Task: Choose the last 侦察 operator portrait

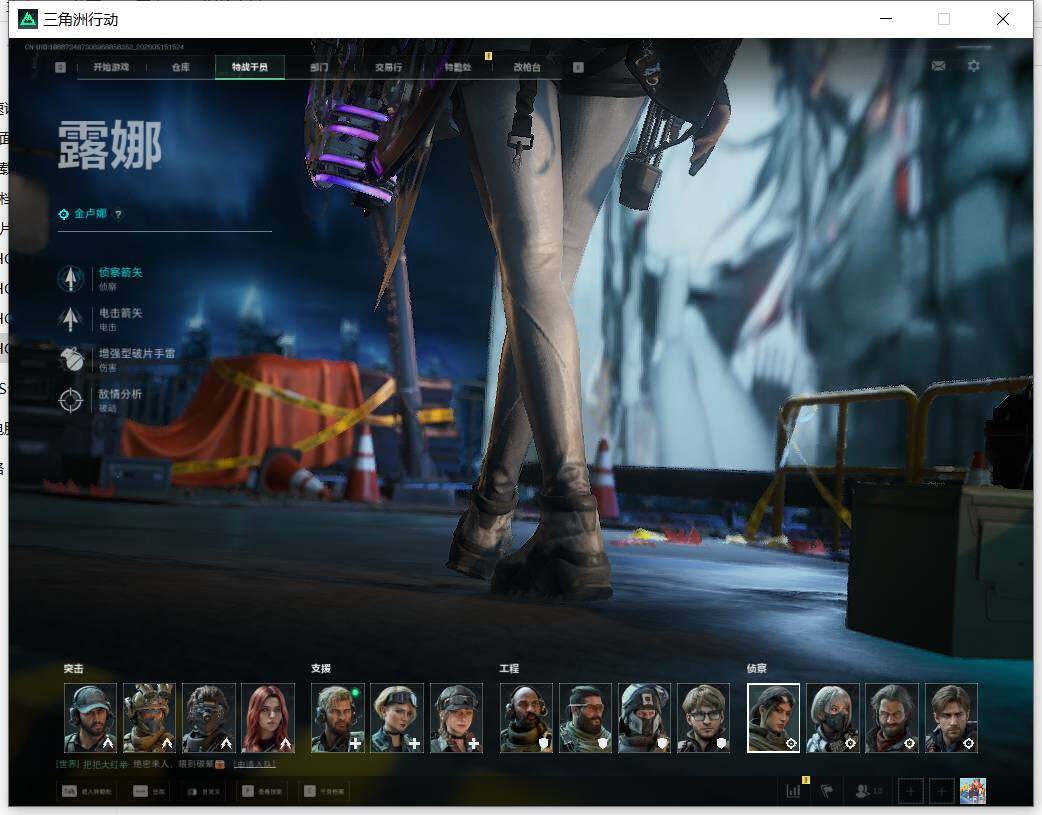Action: click(951, 718)
